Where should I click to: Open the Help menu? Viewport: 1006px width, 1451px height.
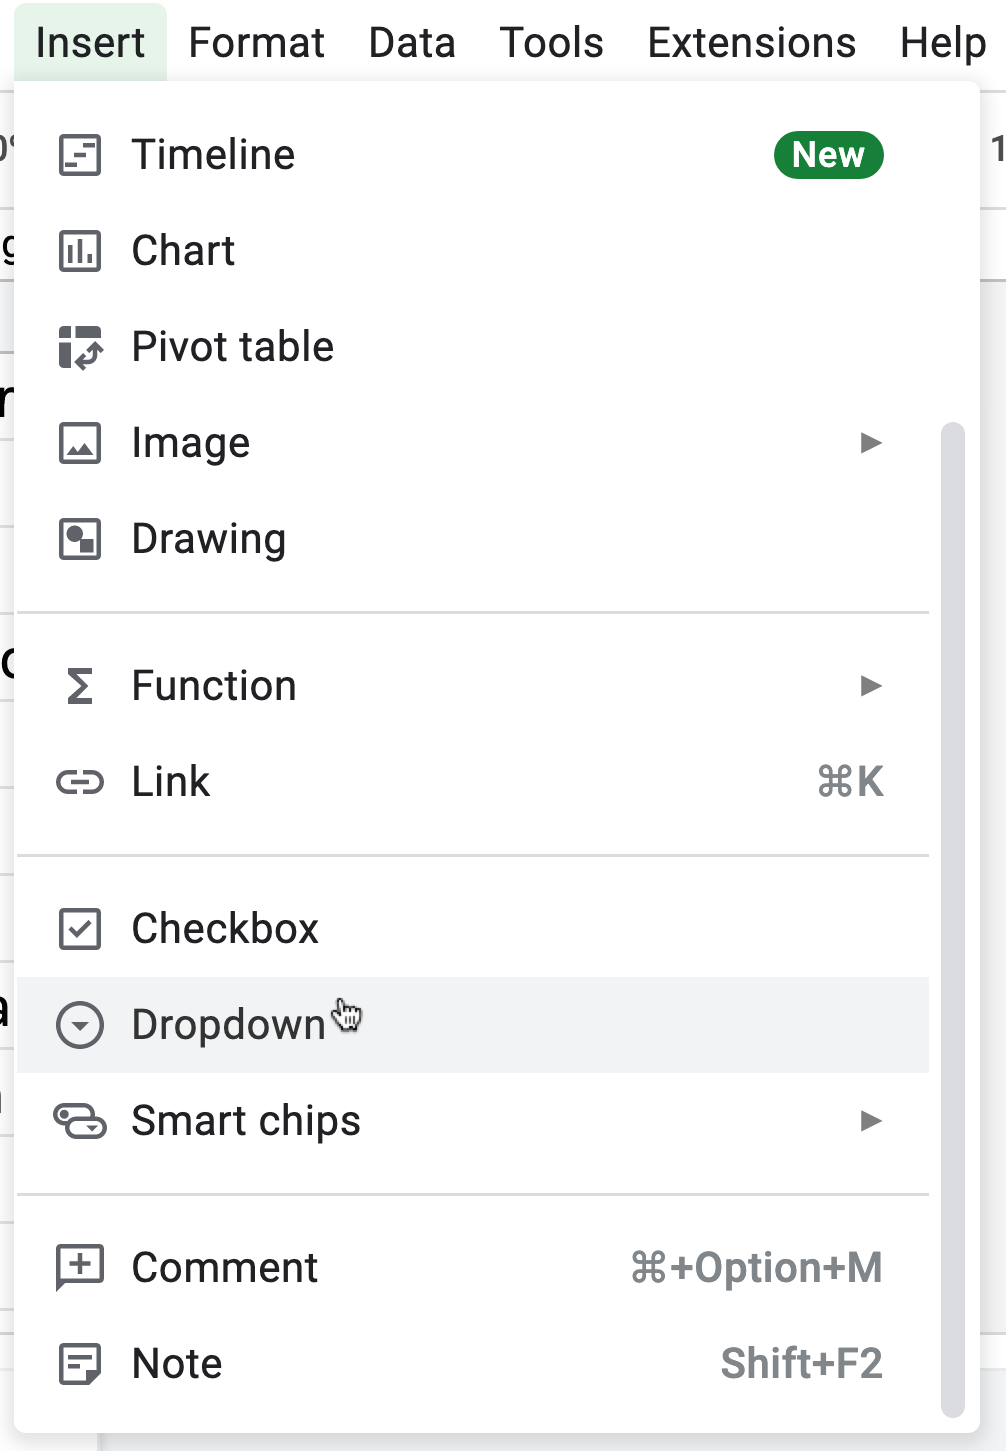point(943,42)
